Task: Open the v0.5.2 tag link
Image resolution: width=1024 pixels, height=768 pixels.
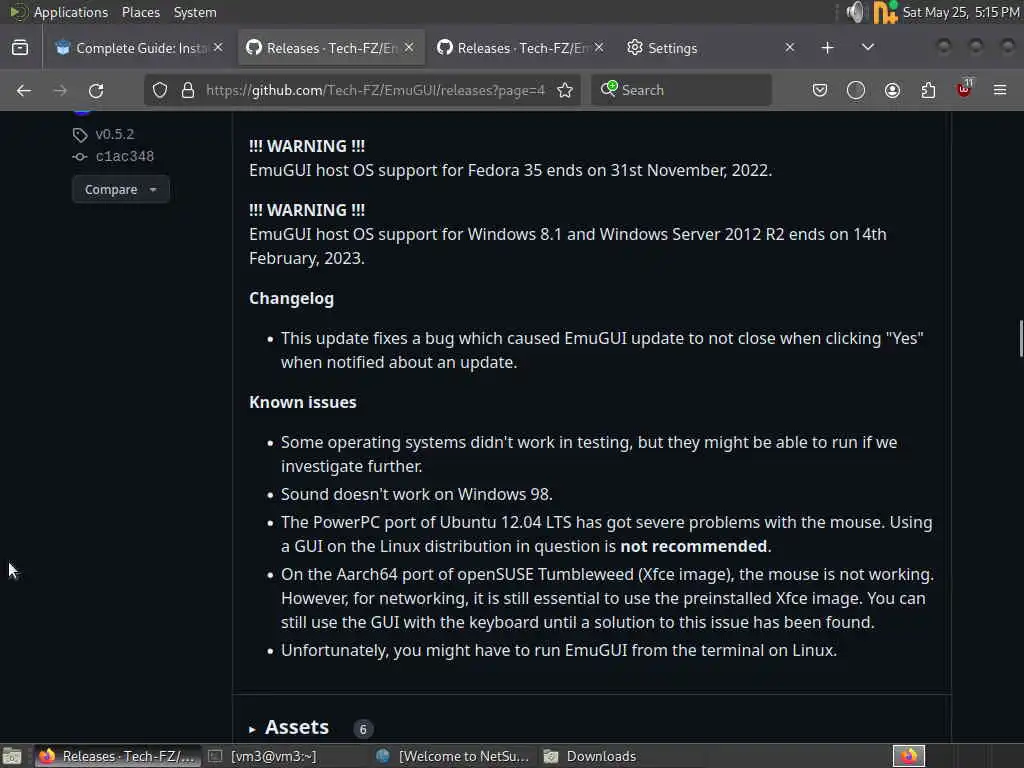Action: [x=114, y=134]
